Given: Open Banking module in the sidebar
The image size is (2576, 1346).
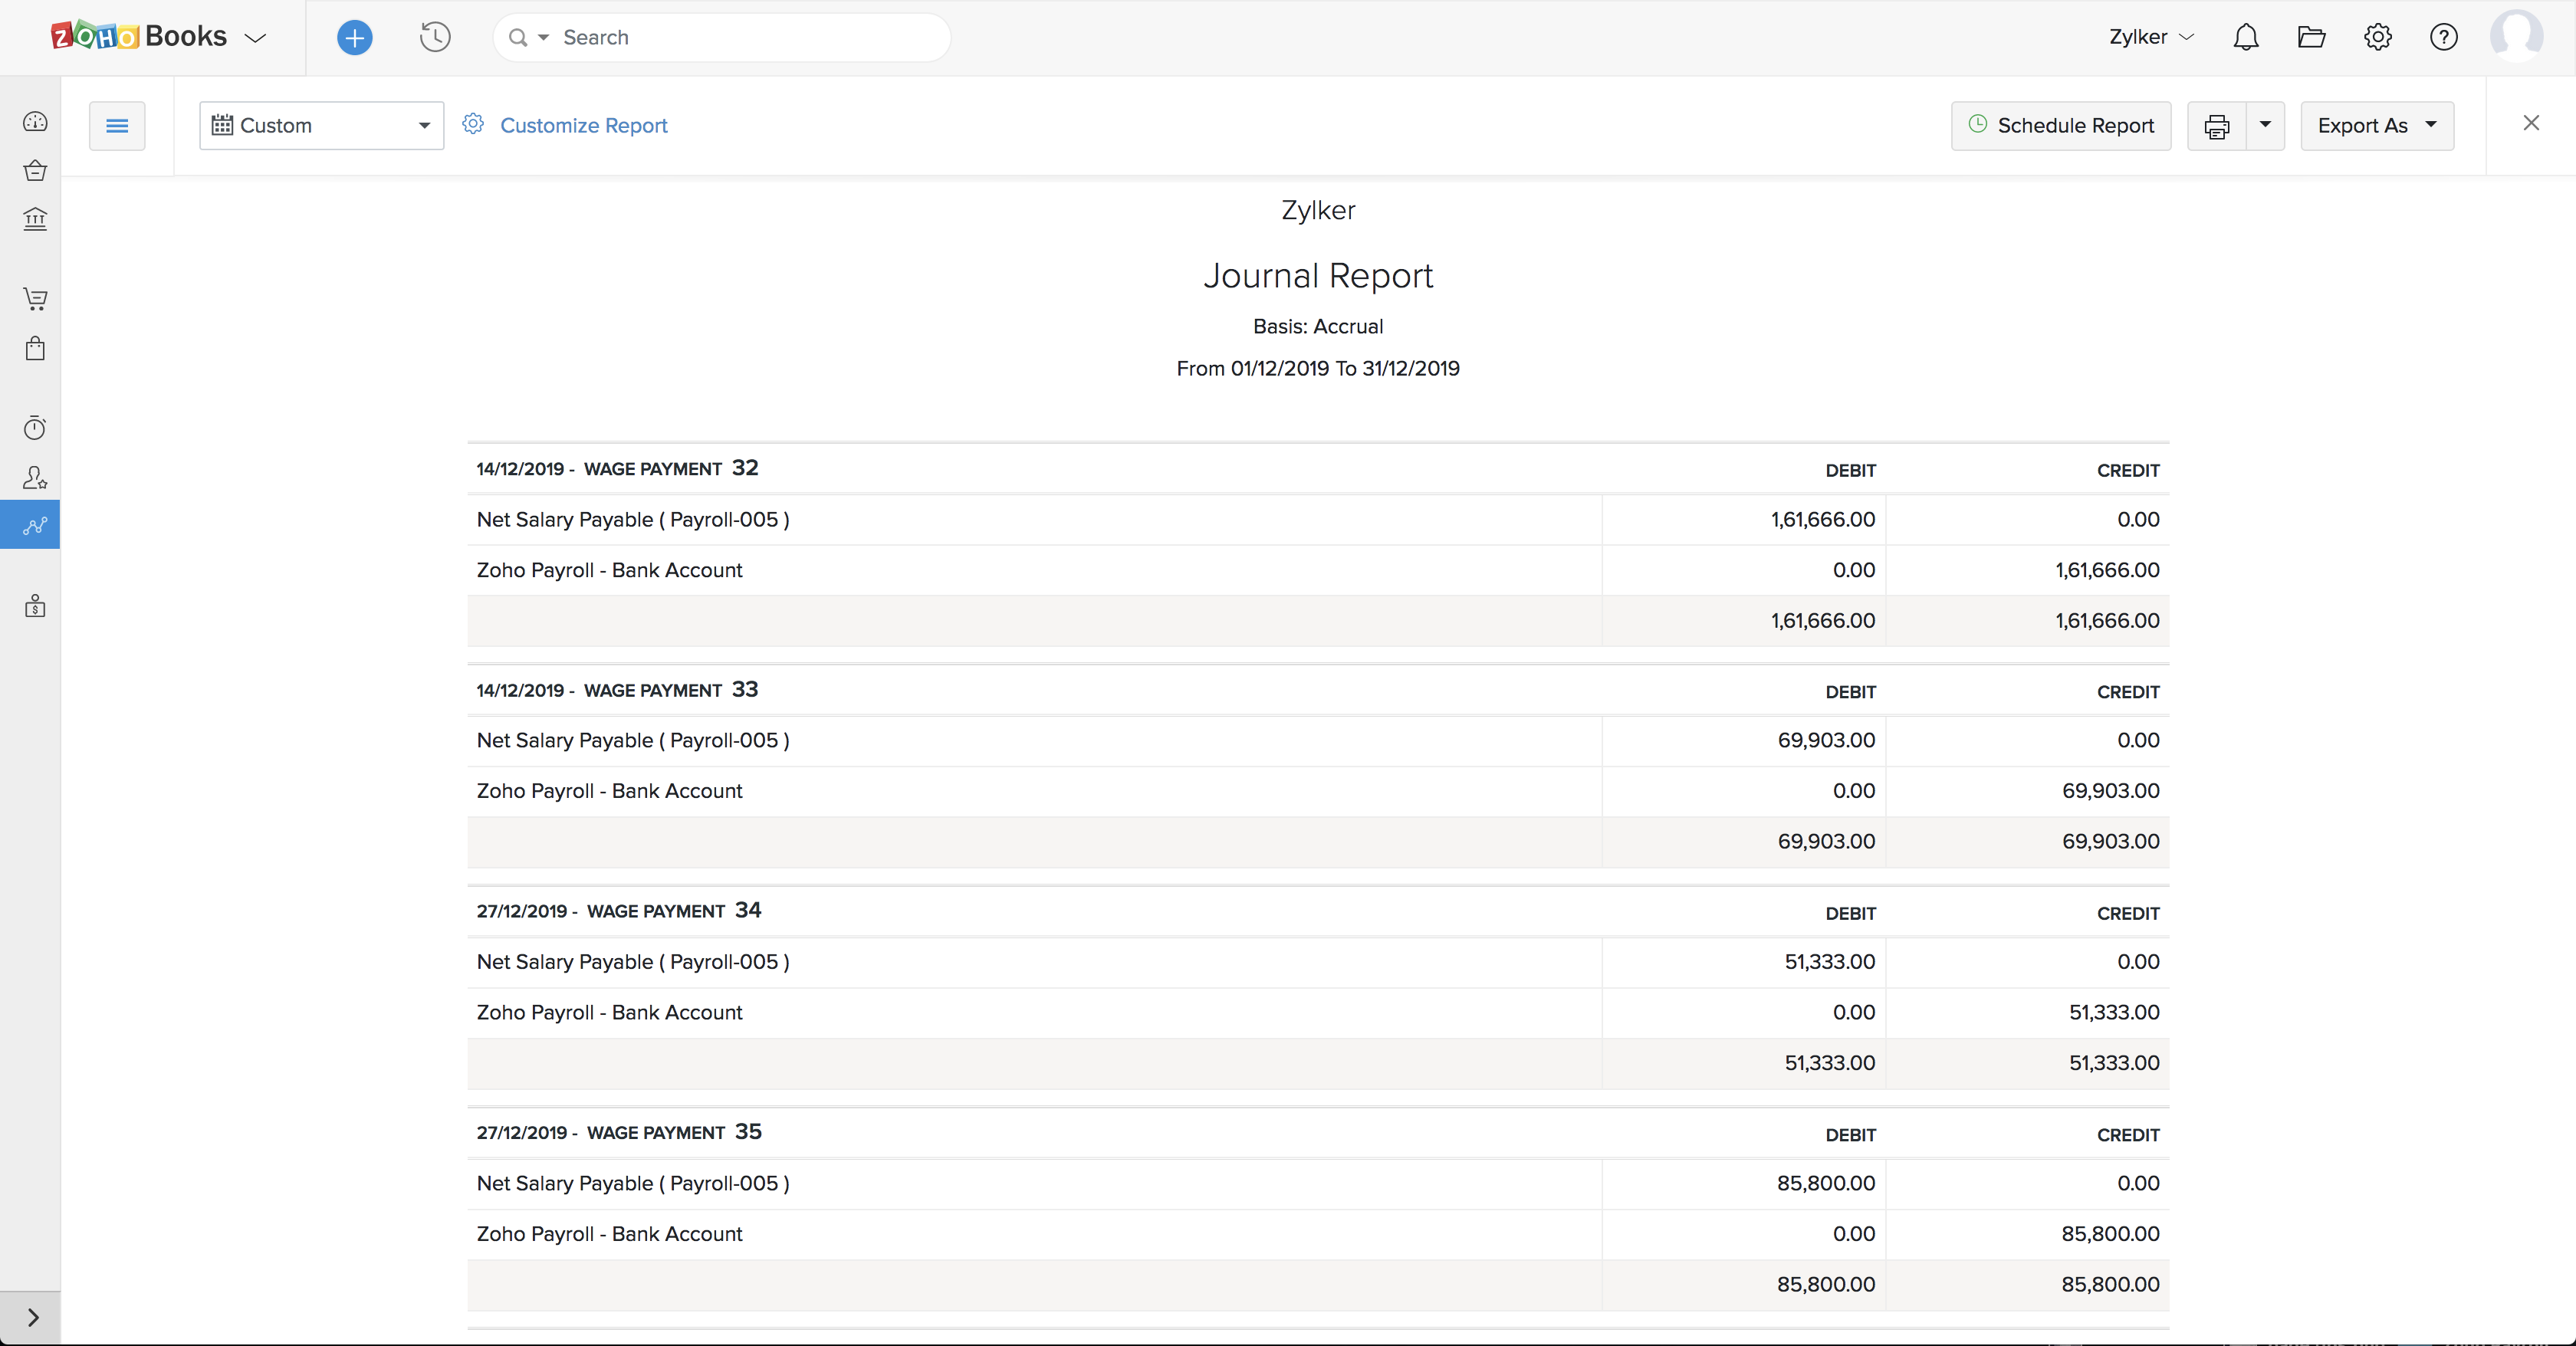Looking at the screenshot, I should click(35, 219).
